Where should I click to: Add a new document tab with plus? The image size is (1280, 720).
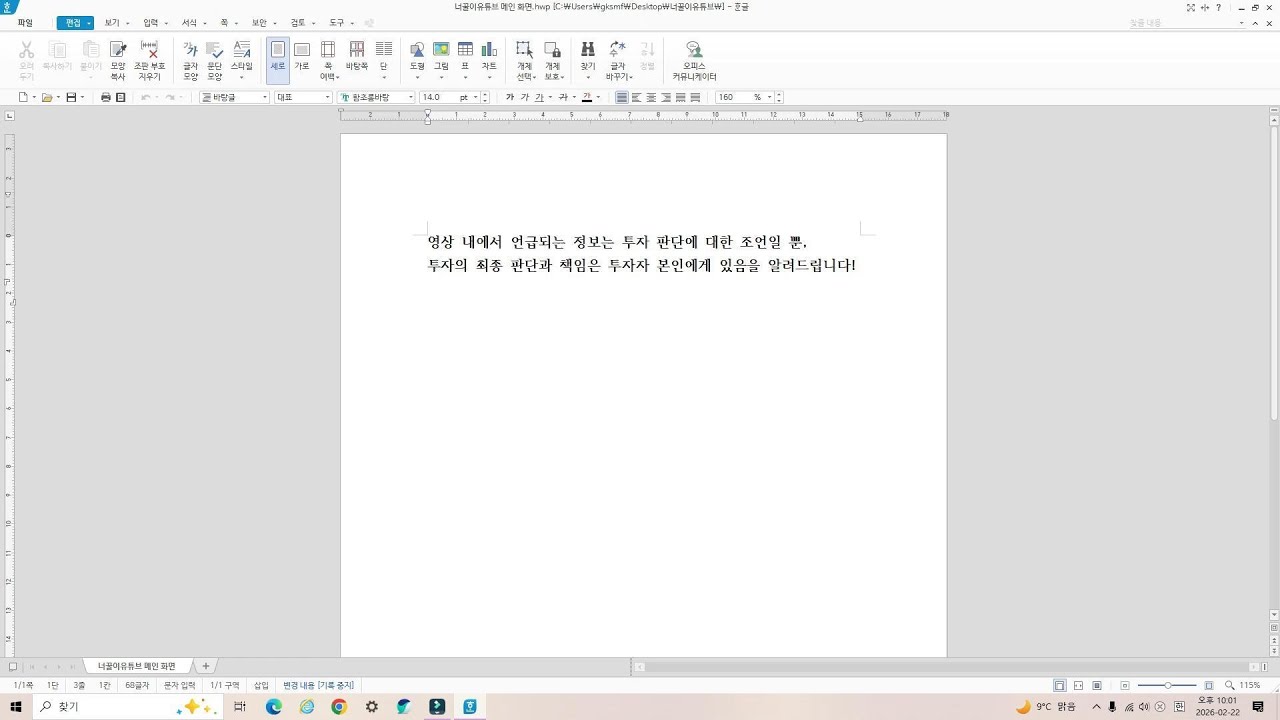pyautogui.click(x=206, y=666)
